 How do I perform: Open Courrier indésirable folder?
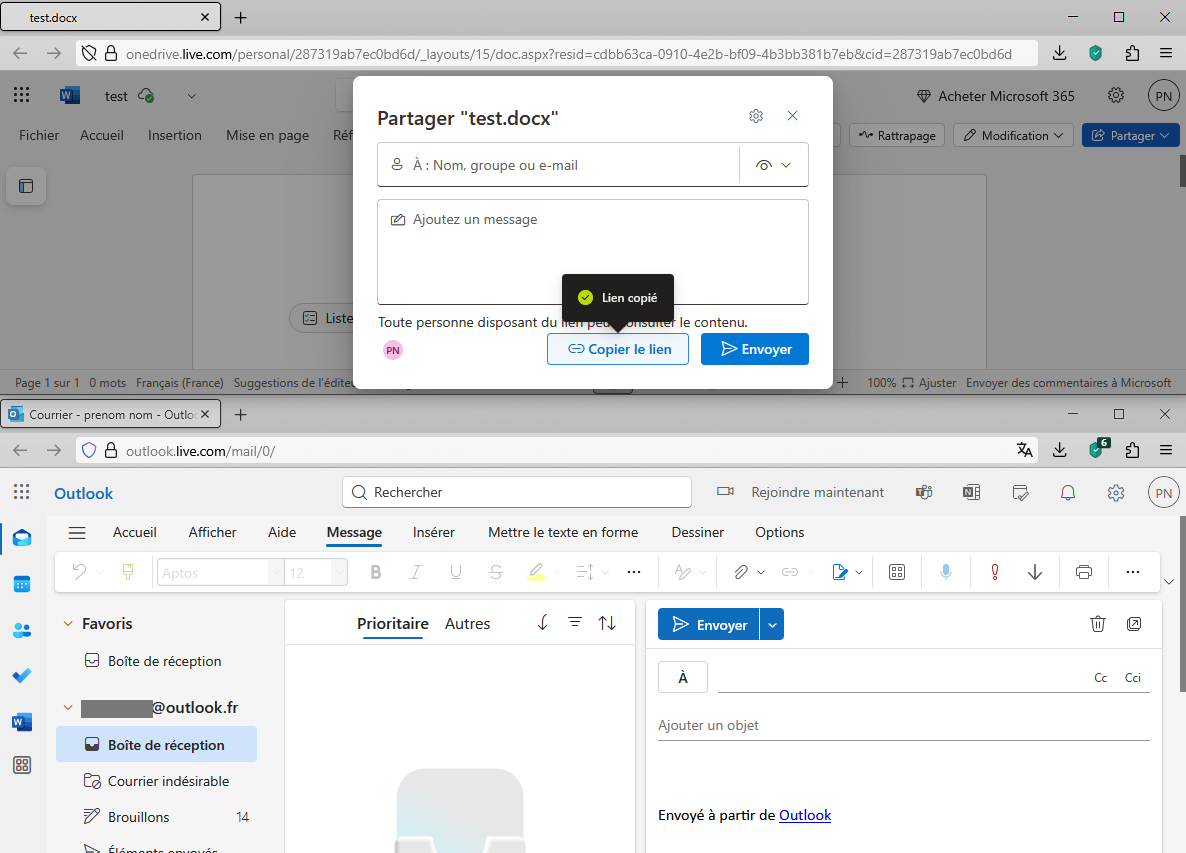point(157,781)
